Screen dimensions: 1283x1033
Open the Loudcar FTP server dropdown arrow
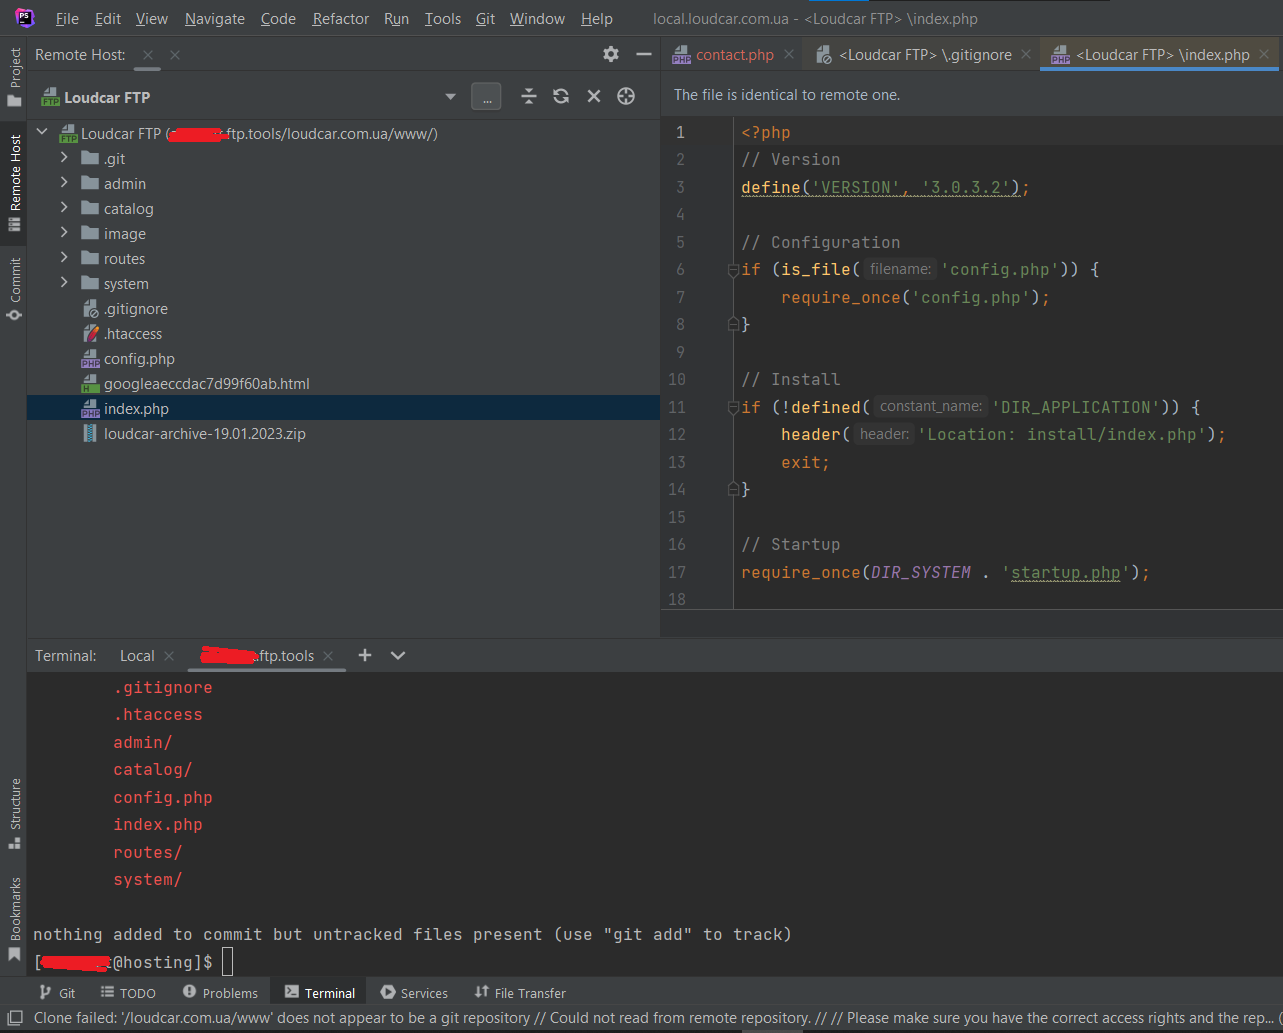coord(450,97)
